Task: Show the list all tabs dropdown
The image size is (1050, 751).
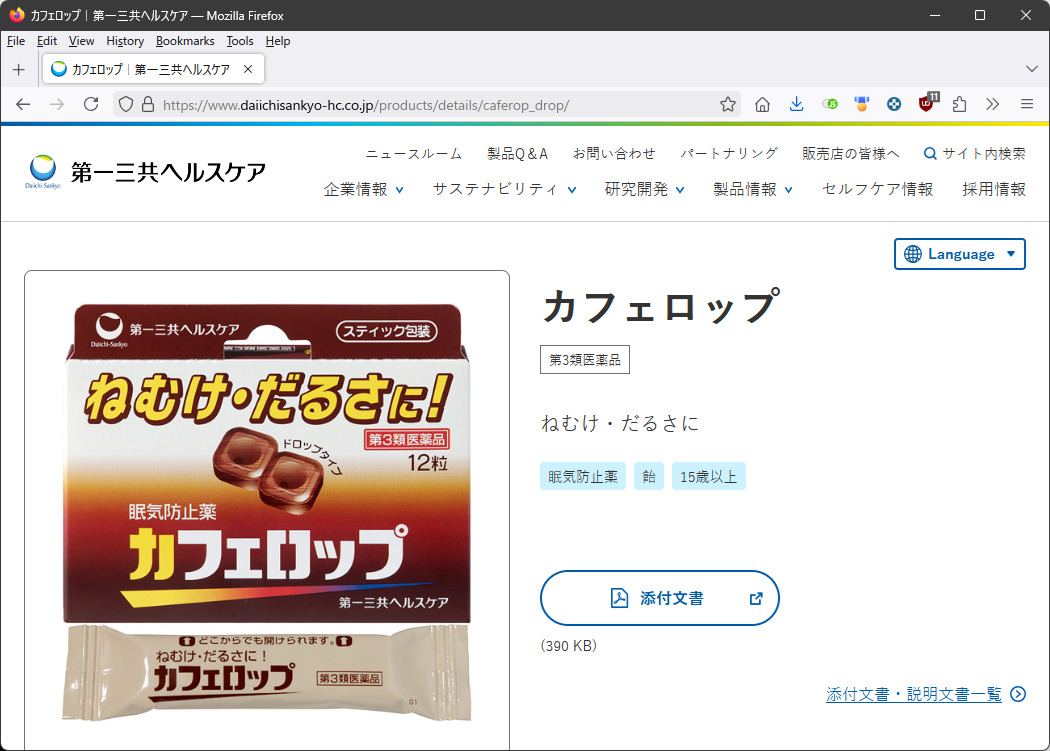Action: tap(1032, 69)
